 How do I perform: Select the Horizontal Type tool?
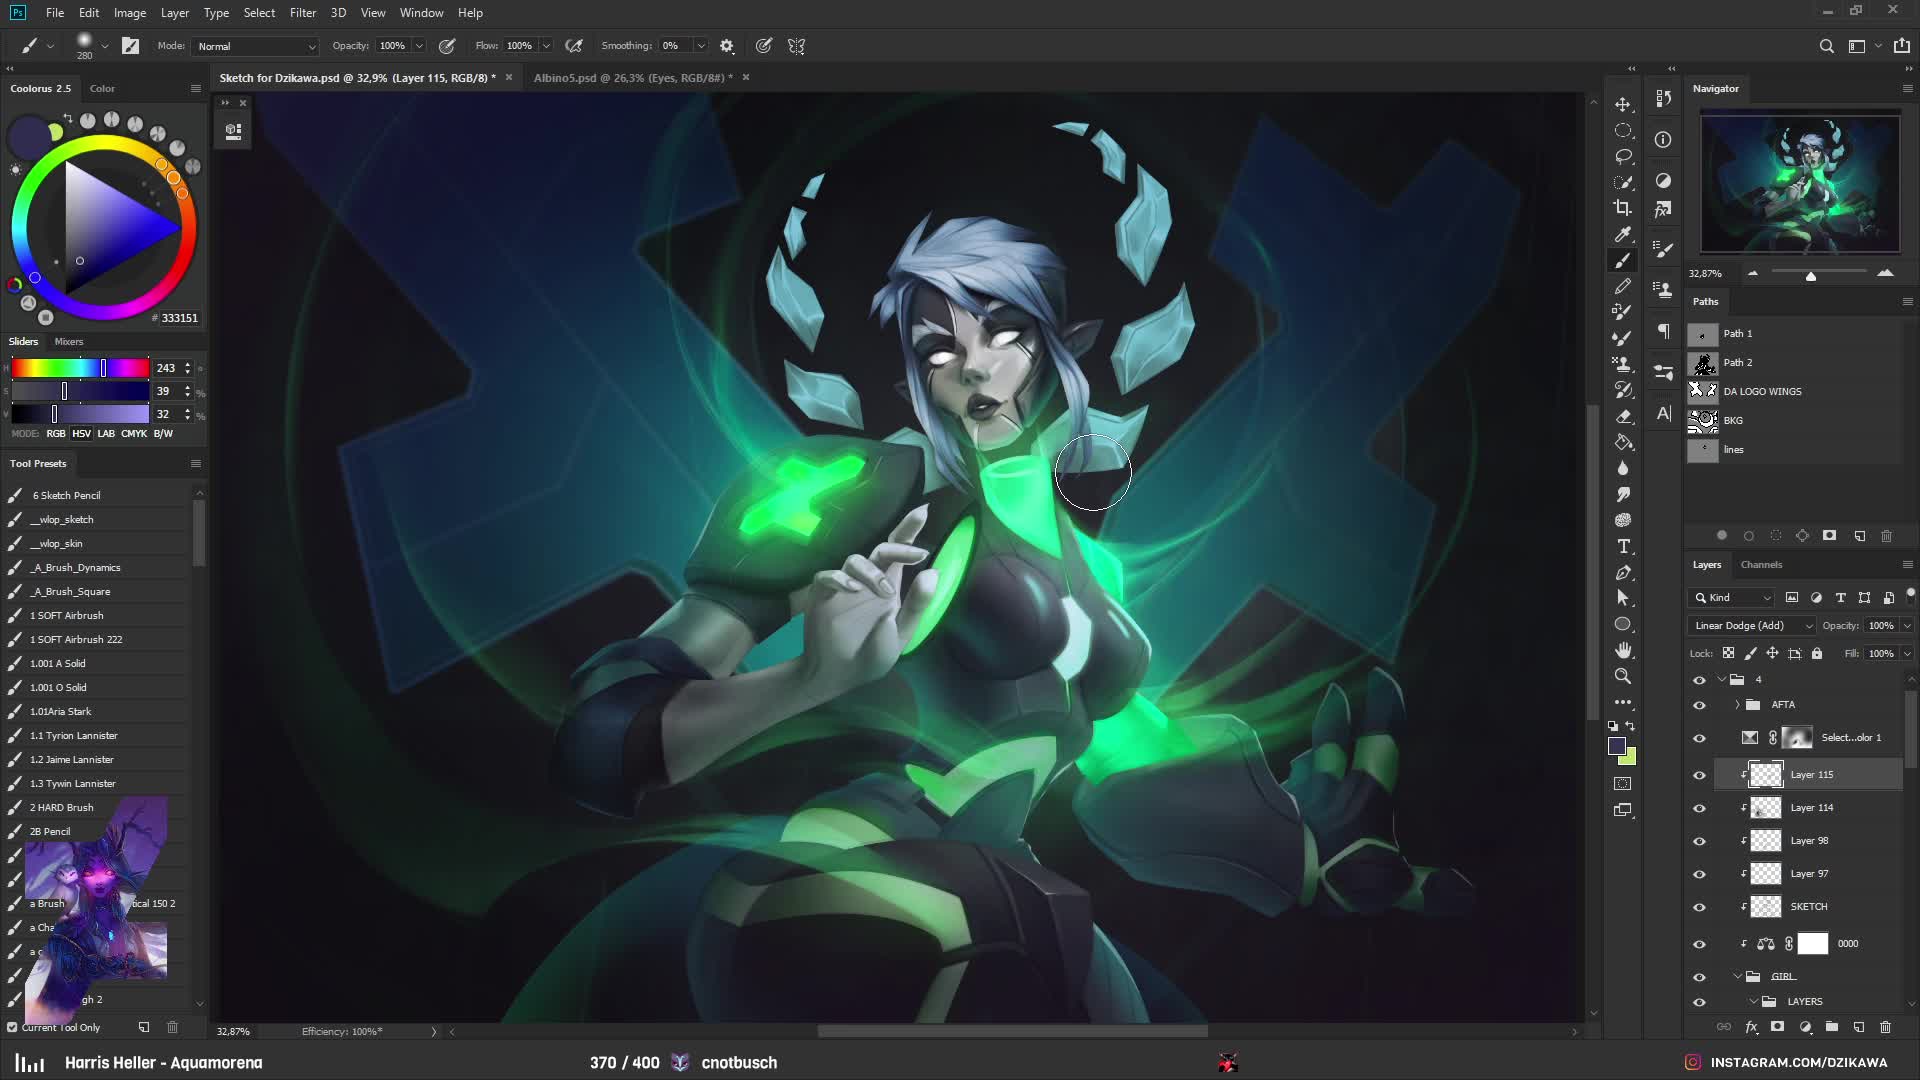click(1623, 546)
